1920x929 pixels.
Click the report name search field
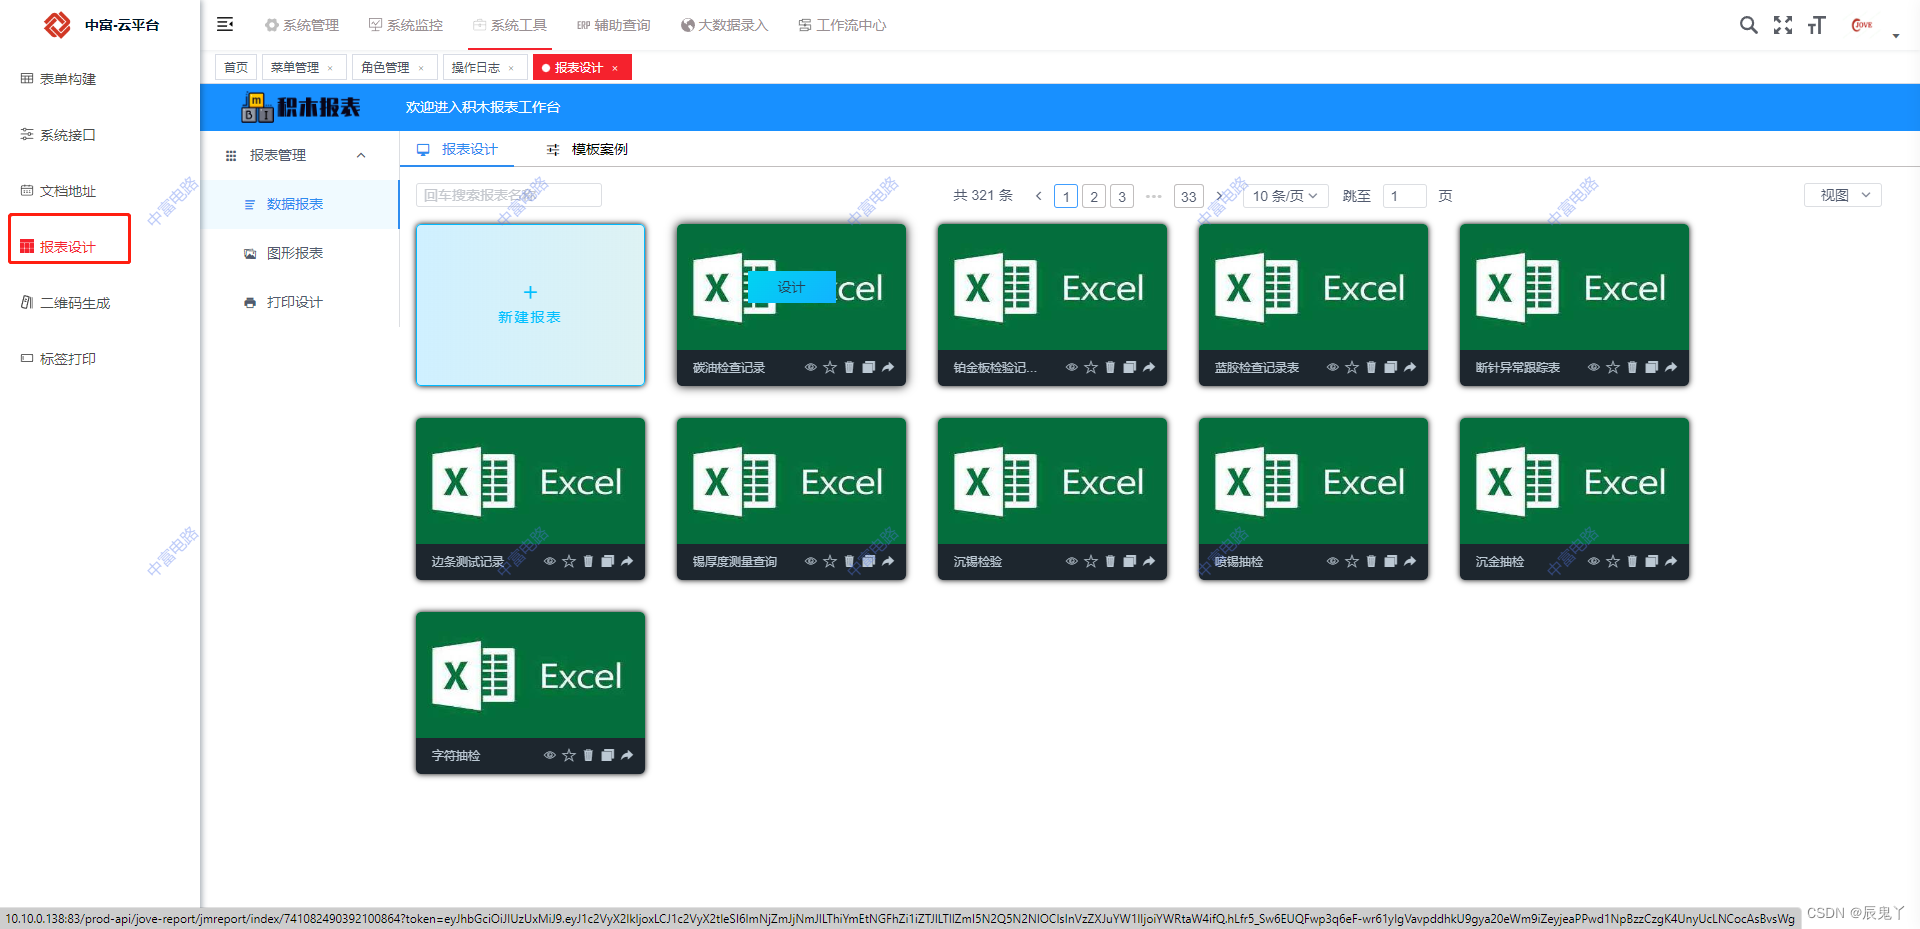tap(509, 195)
